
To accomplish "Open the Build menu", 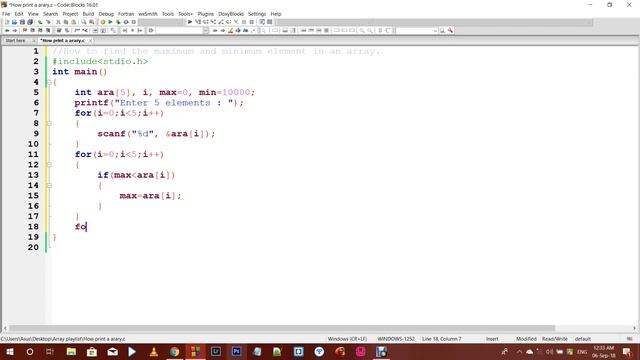I will (x=88, y=14).
